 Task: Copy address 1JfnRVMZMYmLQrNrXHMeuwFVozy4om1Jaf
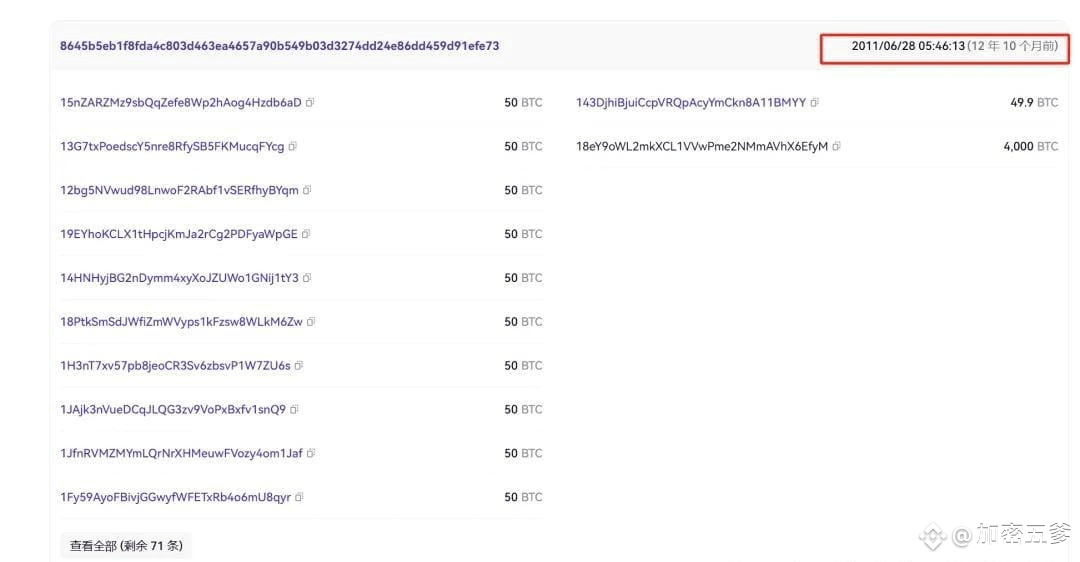tap(311, 453)
